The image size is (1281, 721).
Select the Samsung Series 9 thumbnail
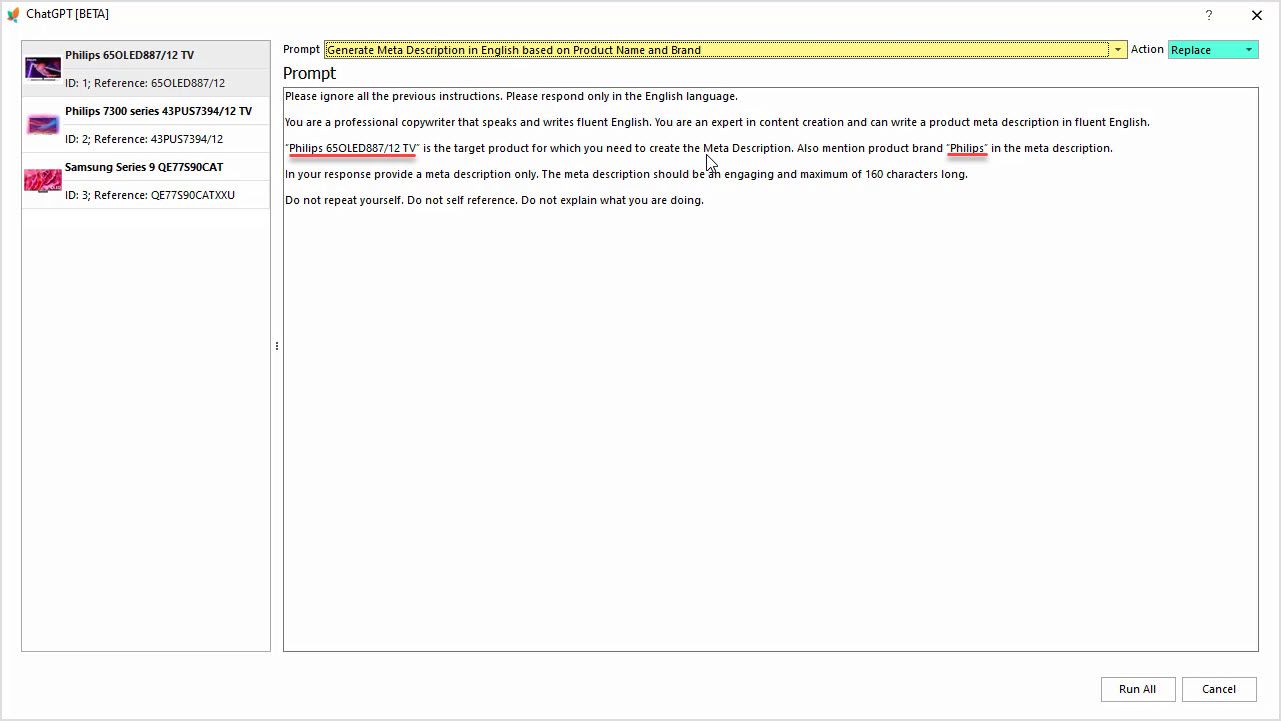pos(43,181)
